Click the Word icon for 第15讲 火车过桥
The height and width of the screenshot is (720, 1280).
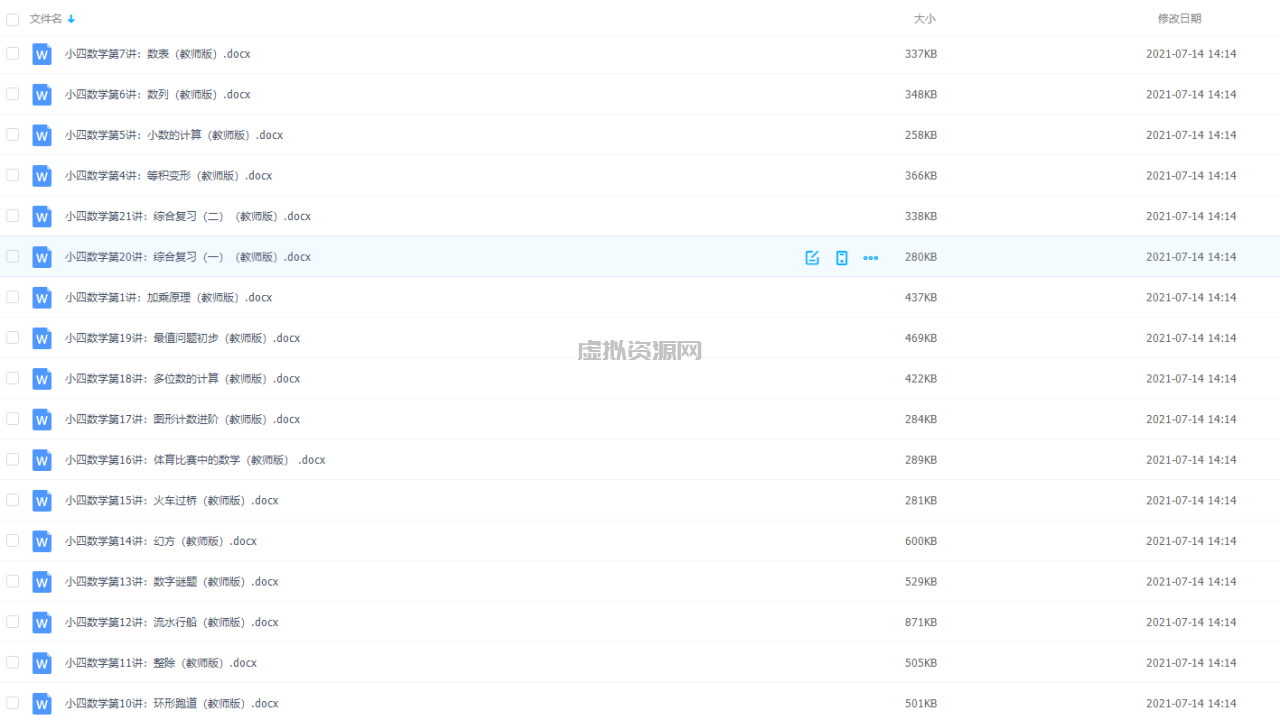[x=41, y=501]
